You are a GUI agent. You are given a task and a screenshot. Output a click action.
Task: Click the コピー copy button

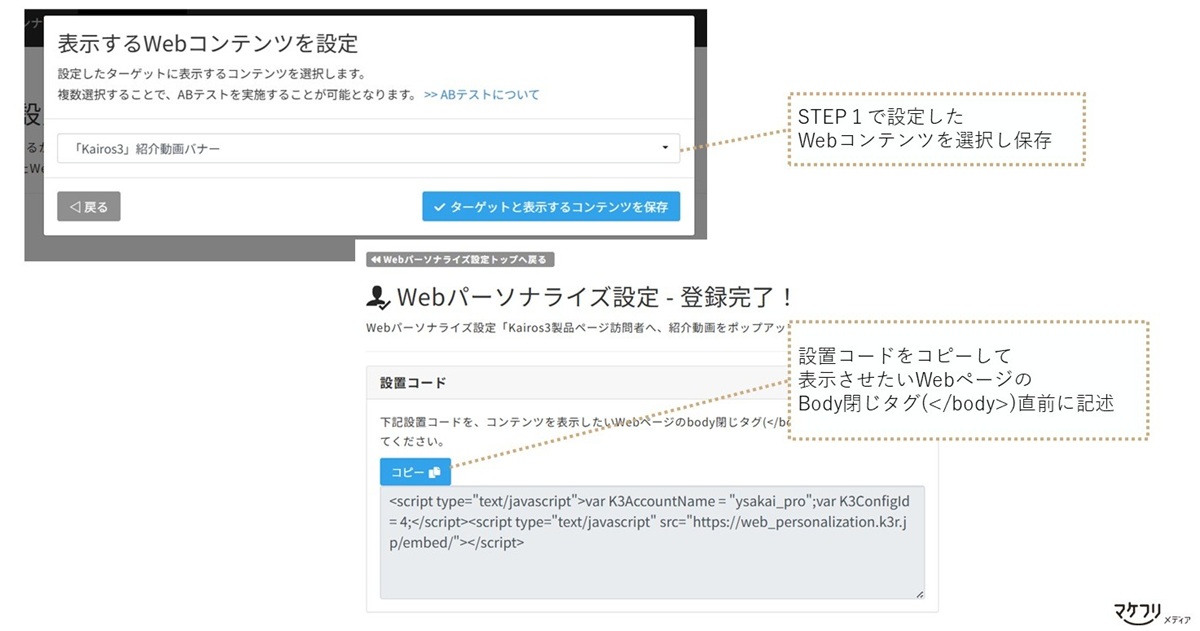415,472
